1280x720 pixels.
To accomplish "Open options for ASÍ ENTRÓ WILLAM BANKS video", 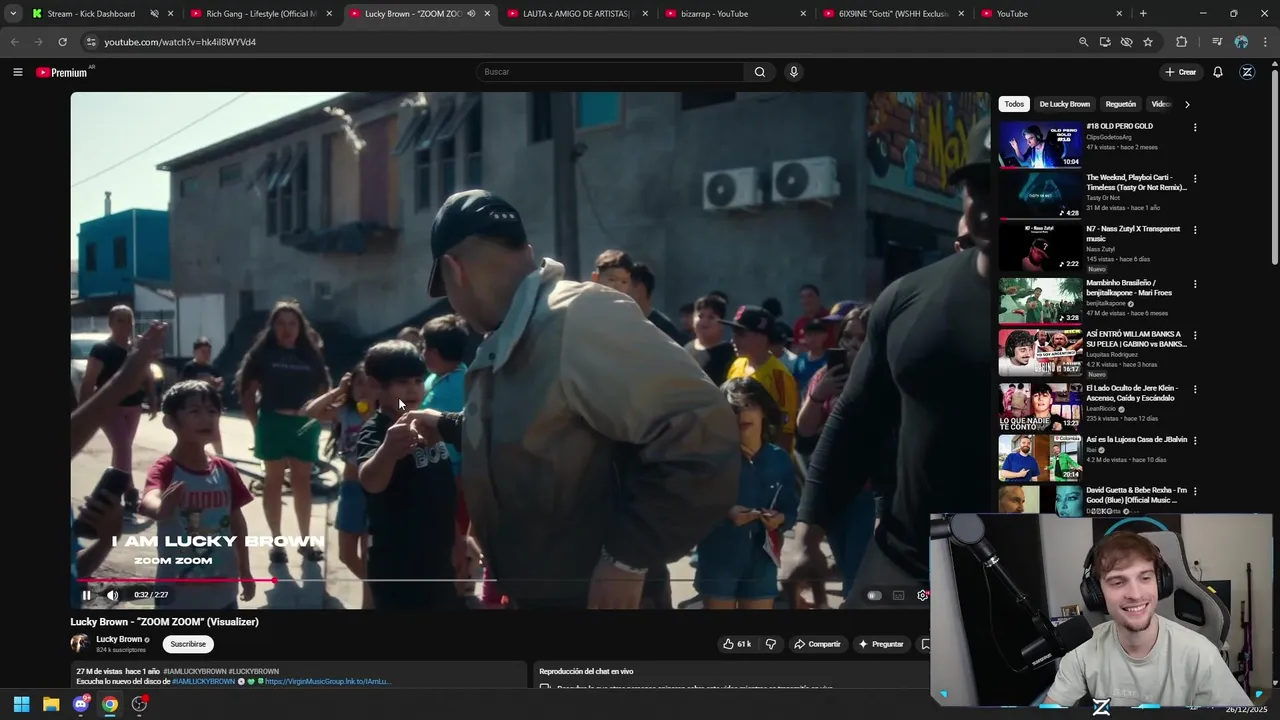I will coord(1194,335).
